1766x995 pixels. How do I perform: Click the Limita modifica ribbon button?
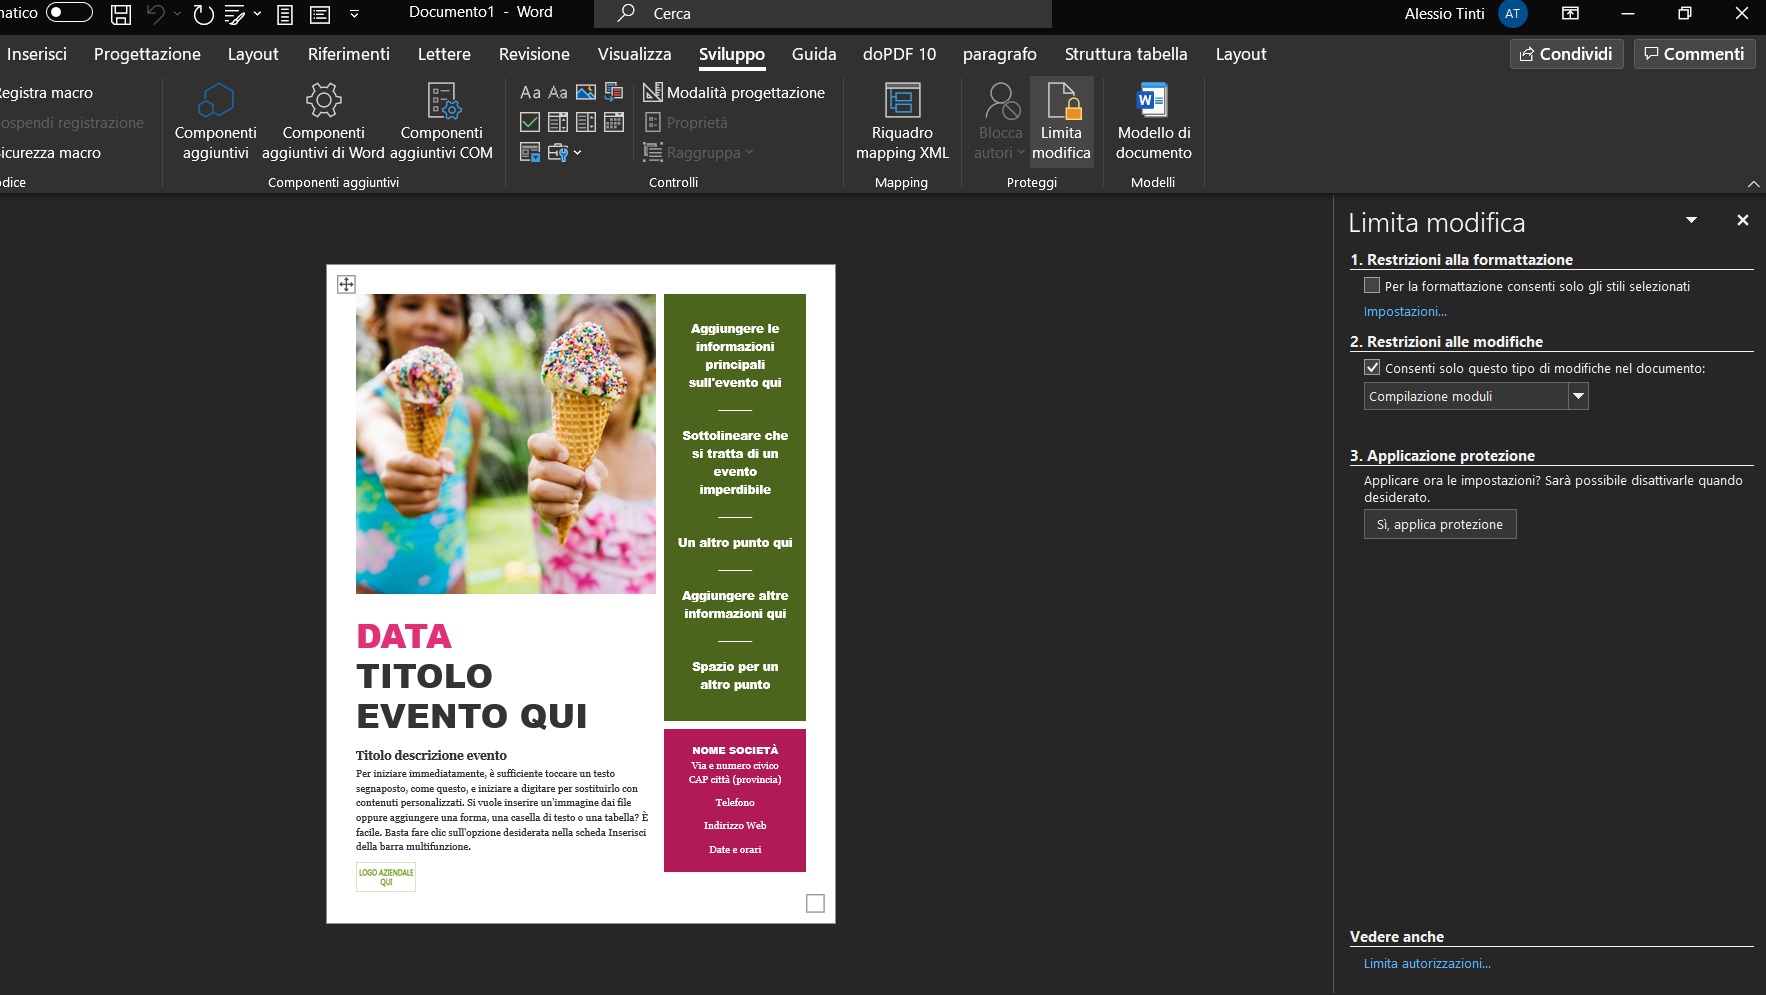tap(1061, 122)
